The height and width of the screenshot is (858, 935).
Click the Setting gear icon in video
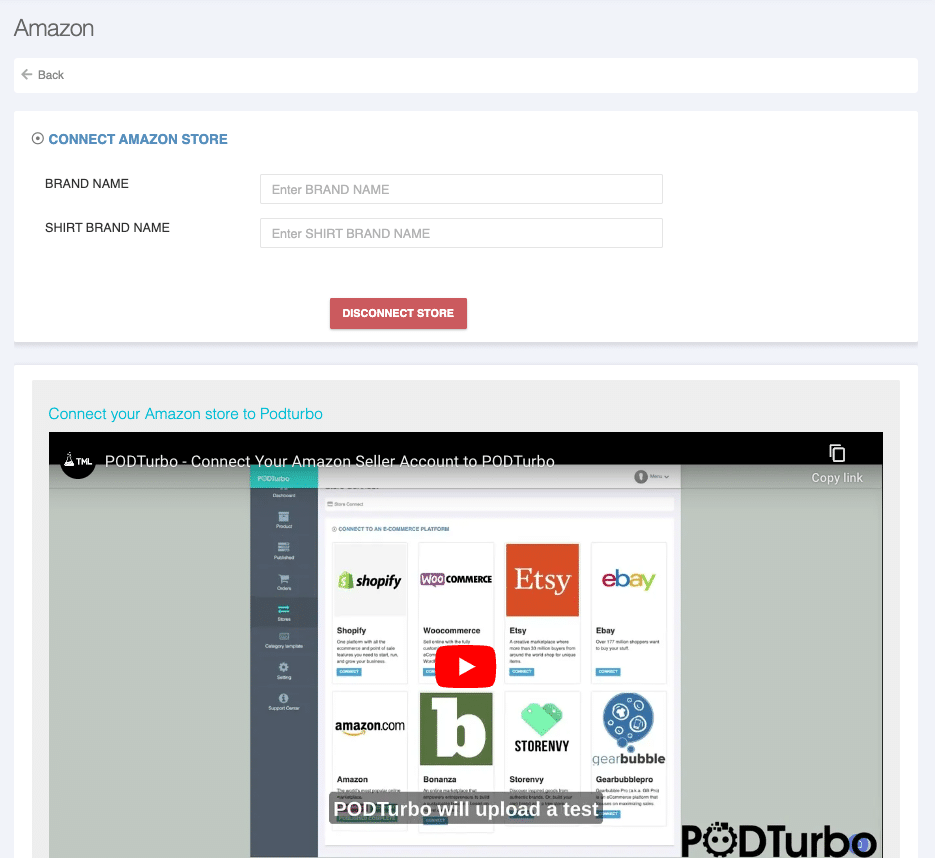coord(284,670)
